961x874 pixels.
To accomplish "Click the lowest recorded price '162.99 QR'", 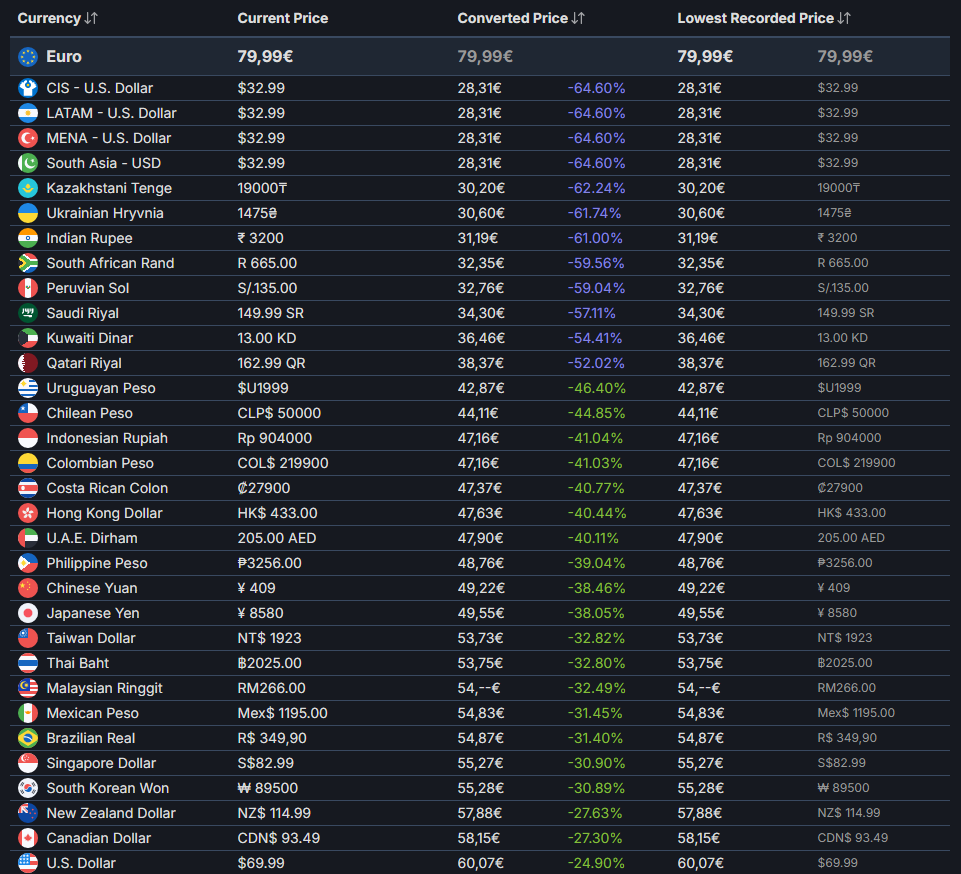I will 846,363.
